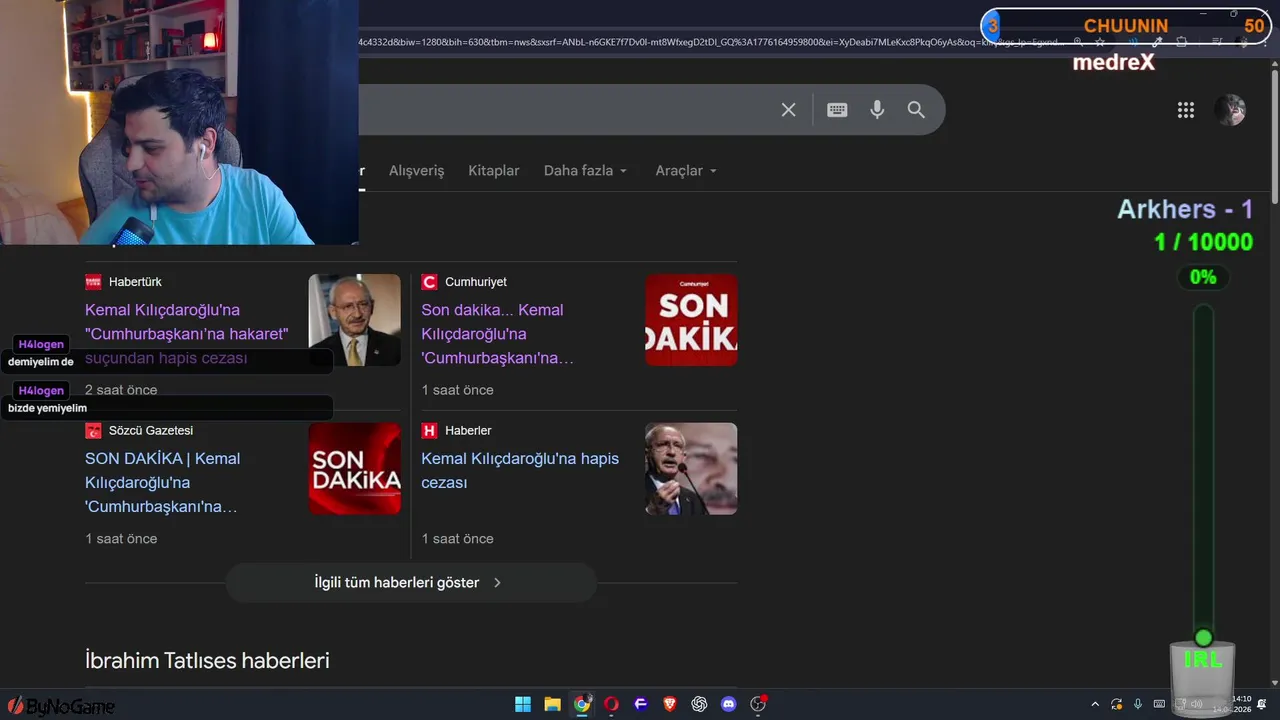This screenshot has height=720, width=1280.
Task: Open Haberler's Kılıçdaroğlu'na hapis cezası headline
Action: 520,470
